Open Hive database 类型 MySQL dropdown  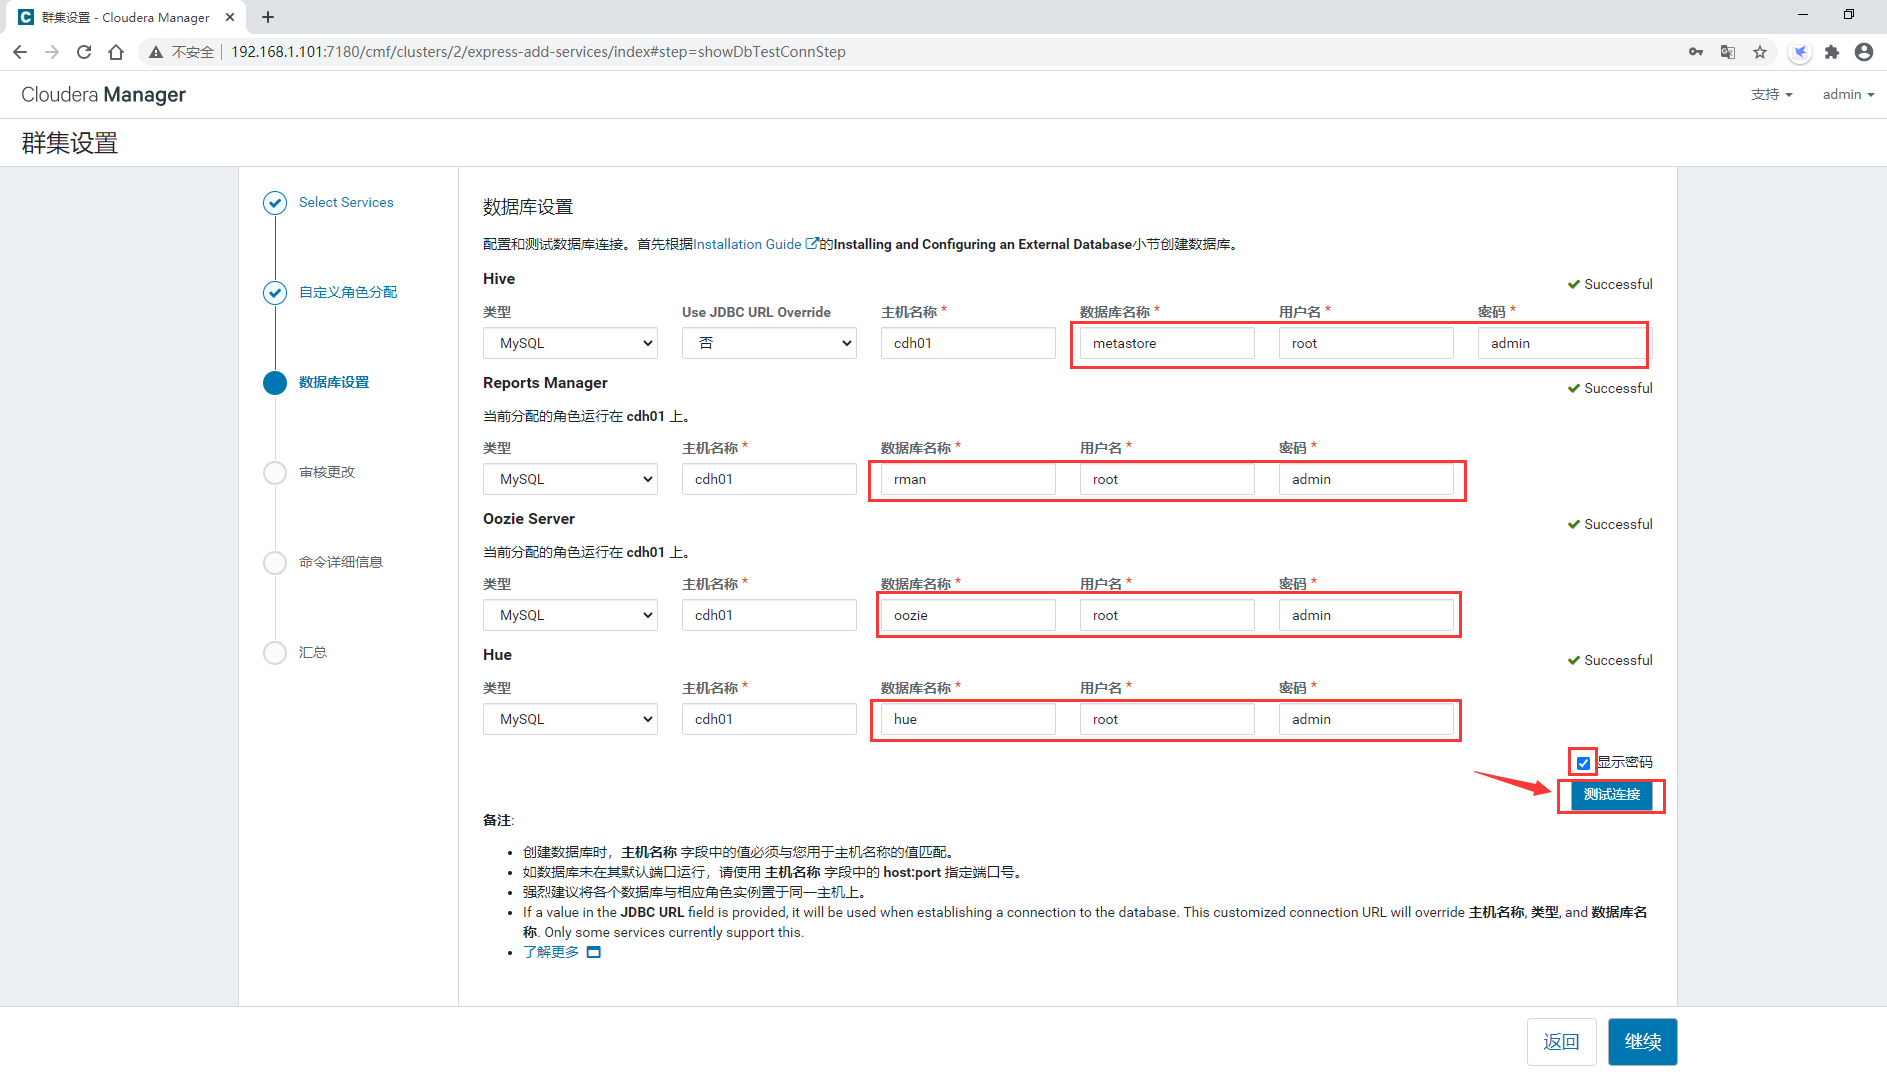(570, 343)
